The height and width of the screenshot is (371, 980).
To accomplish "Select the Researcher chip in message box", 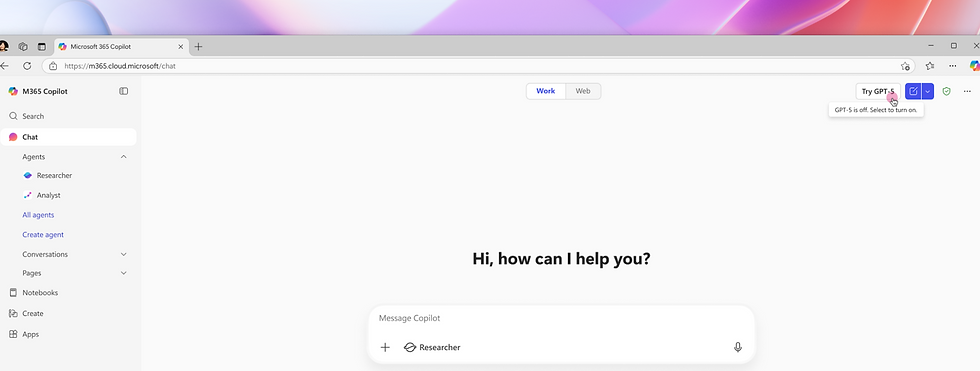I will click(x=432, y=347).
